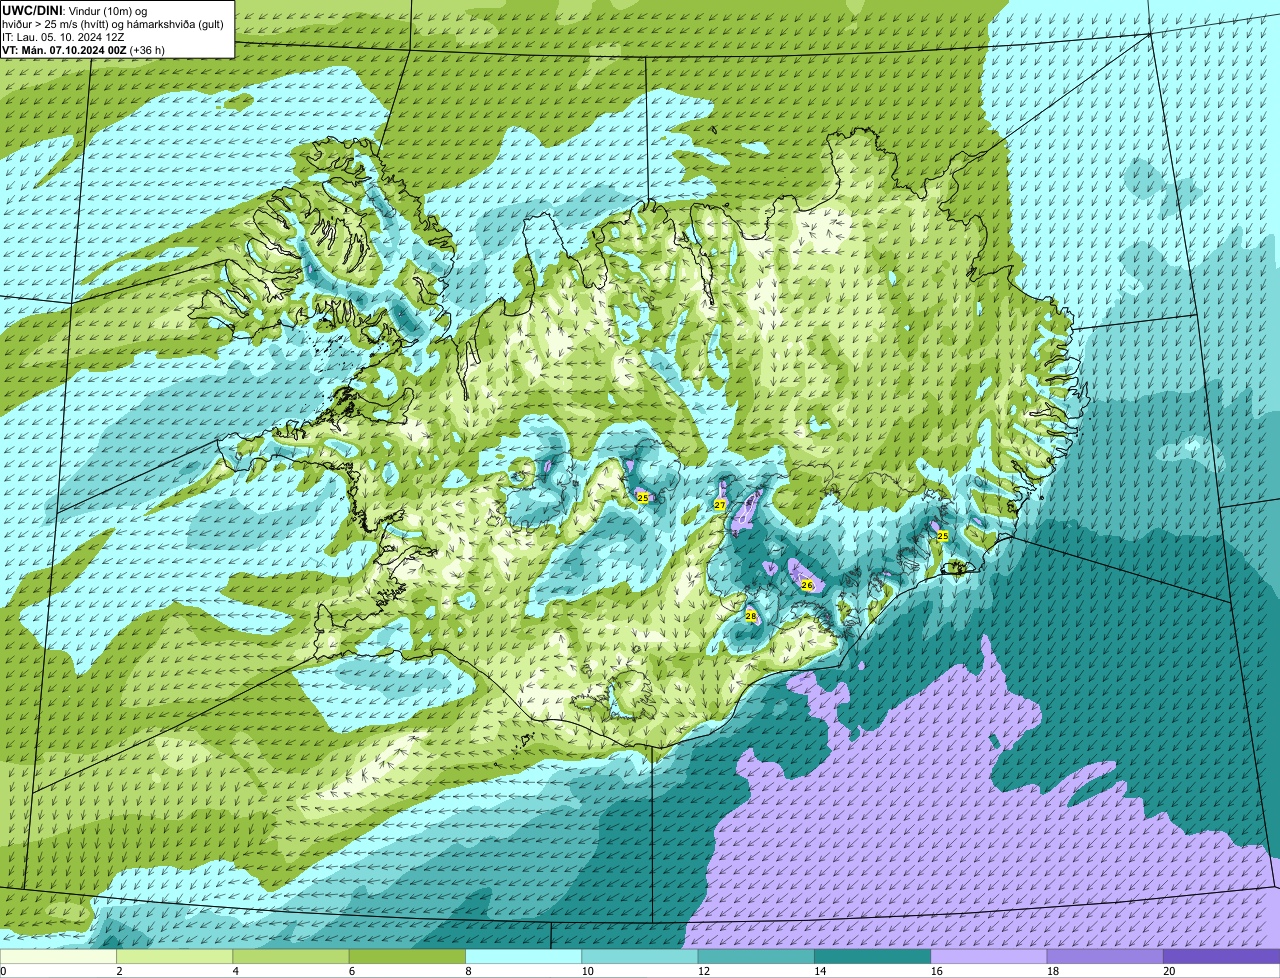Click the 10–12 m/s aqua color swatch

point(640,956)
